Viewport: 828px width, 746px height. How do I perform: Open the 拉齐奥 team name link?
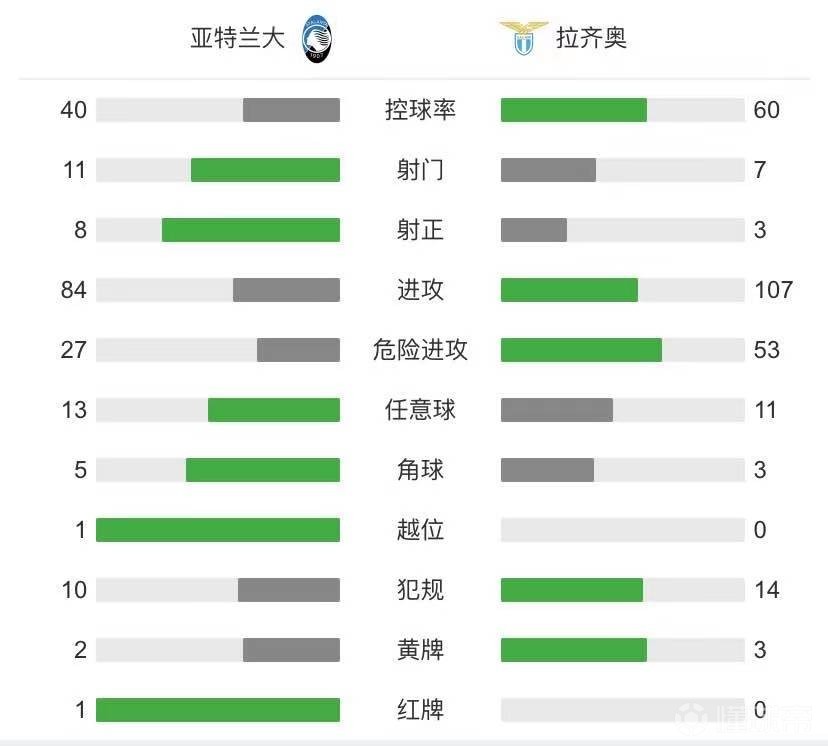591,38
